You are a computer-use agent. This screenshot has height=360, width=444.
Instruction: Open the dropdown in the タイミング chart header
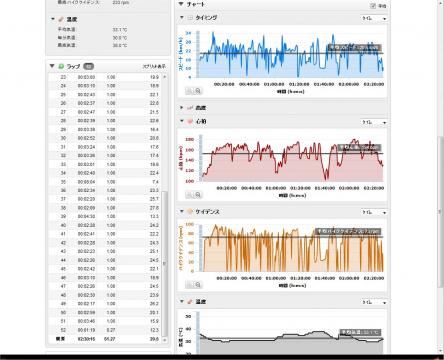click(374, 19)
